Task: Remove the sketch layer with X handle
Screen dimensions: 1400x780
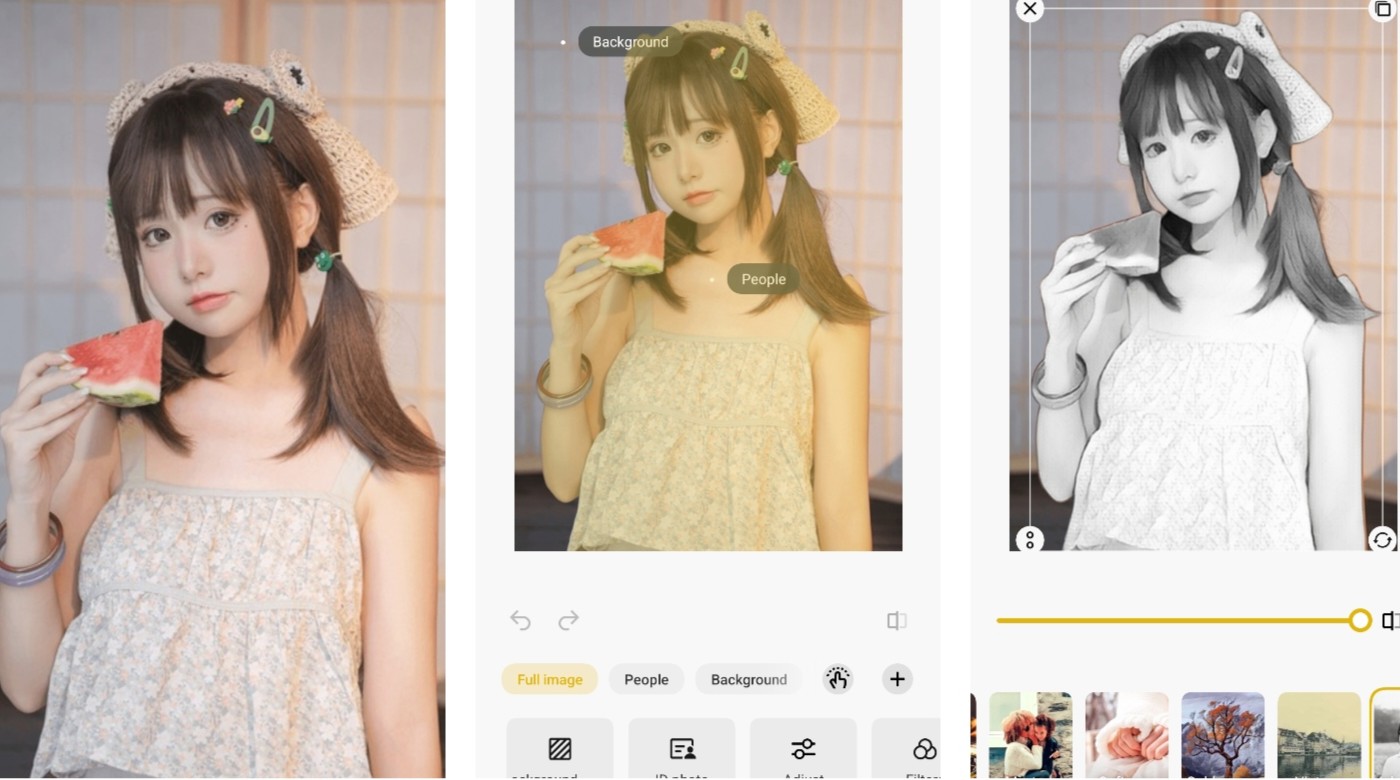Action: [1029, 10]
